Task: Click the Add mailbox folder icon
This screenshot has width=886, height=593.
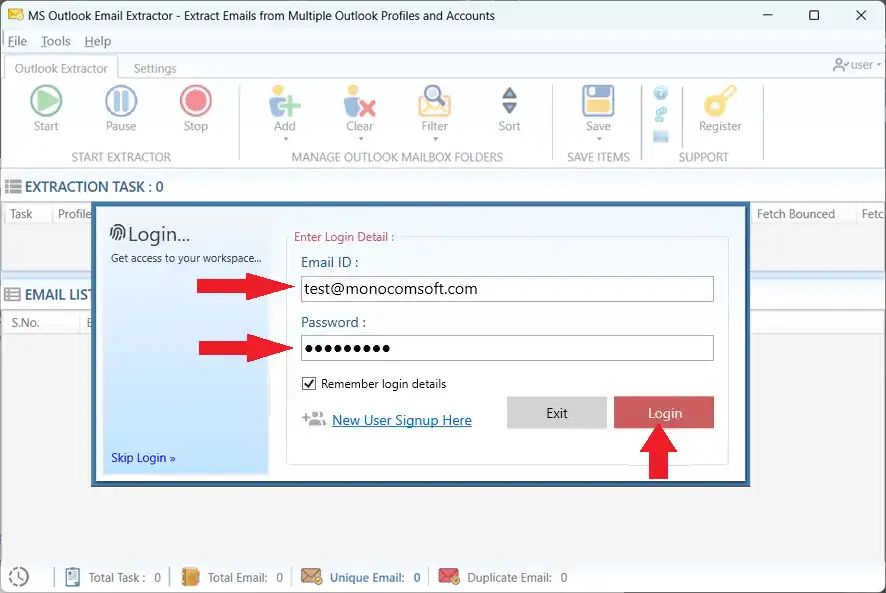Action: [x=285, y=101]
